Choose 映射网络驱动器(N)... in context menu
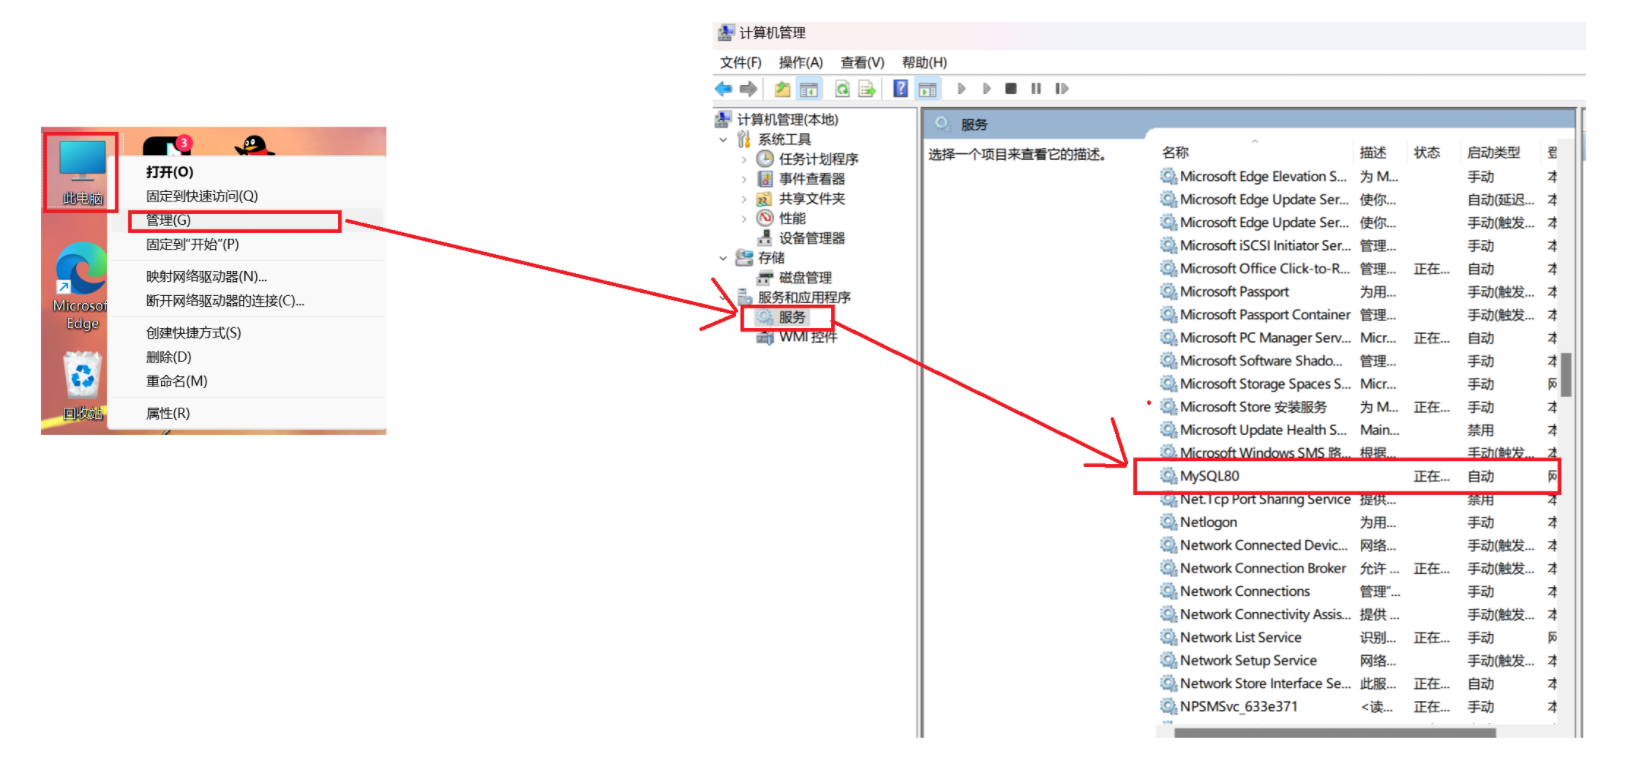 pyautogui.click(x=245, y=277)
